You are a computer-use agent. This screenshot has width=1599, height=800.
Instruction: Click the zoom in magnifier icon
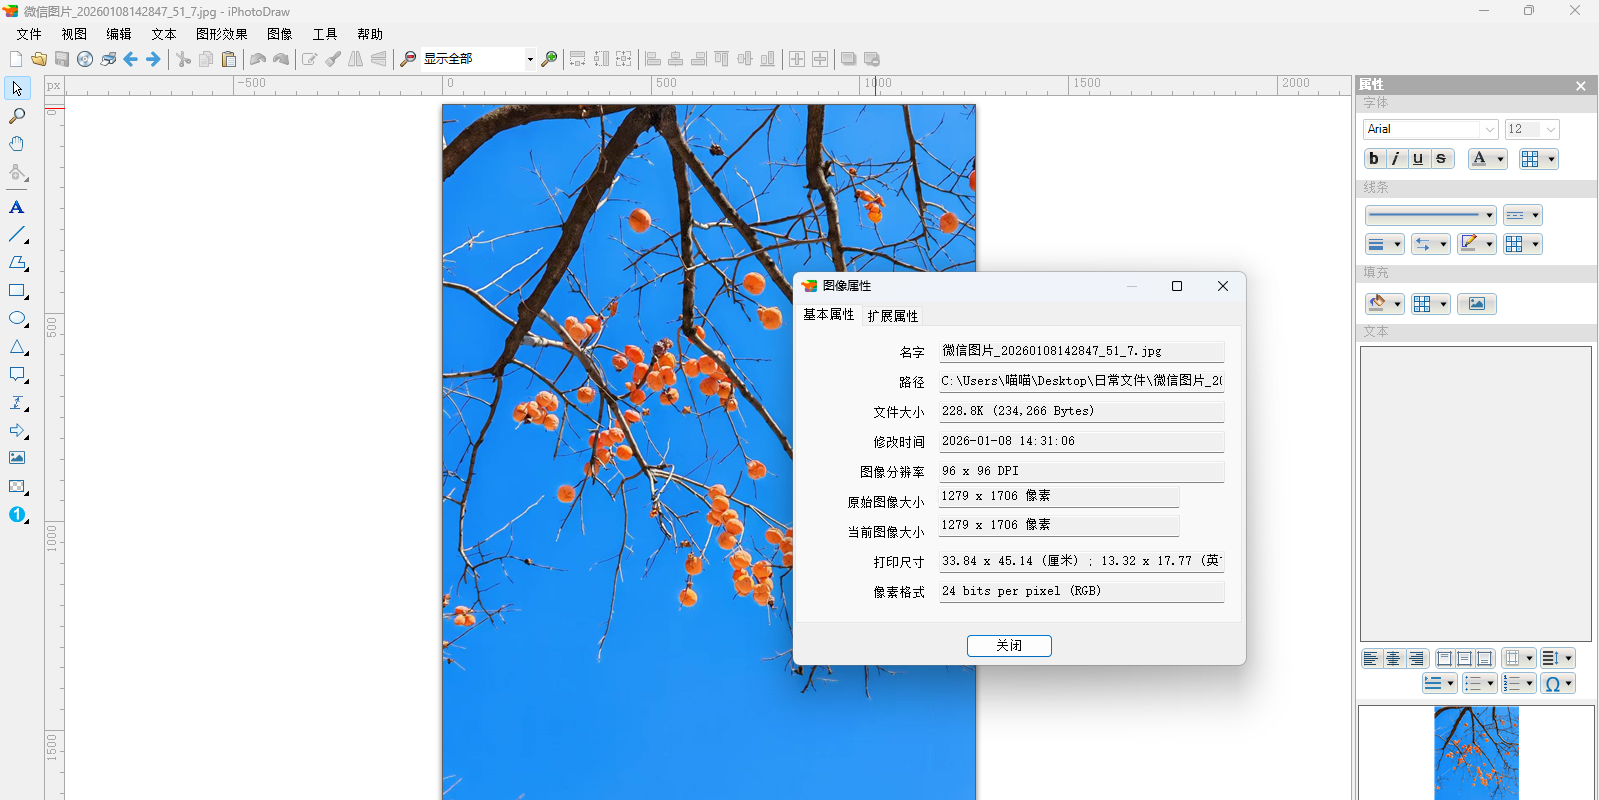pos(549,59)
